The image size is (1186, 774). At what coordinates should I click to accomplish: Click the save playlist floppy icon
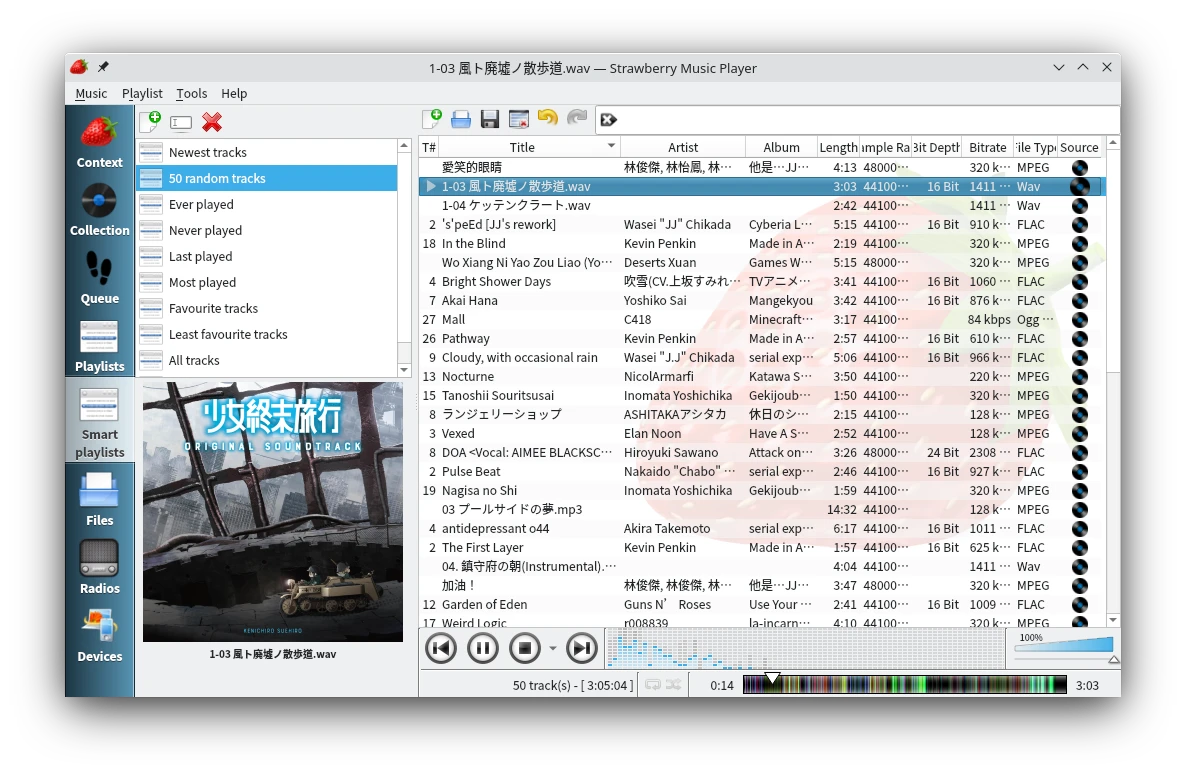coord(489,120)
